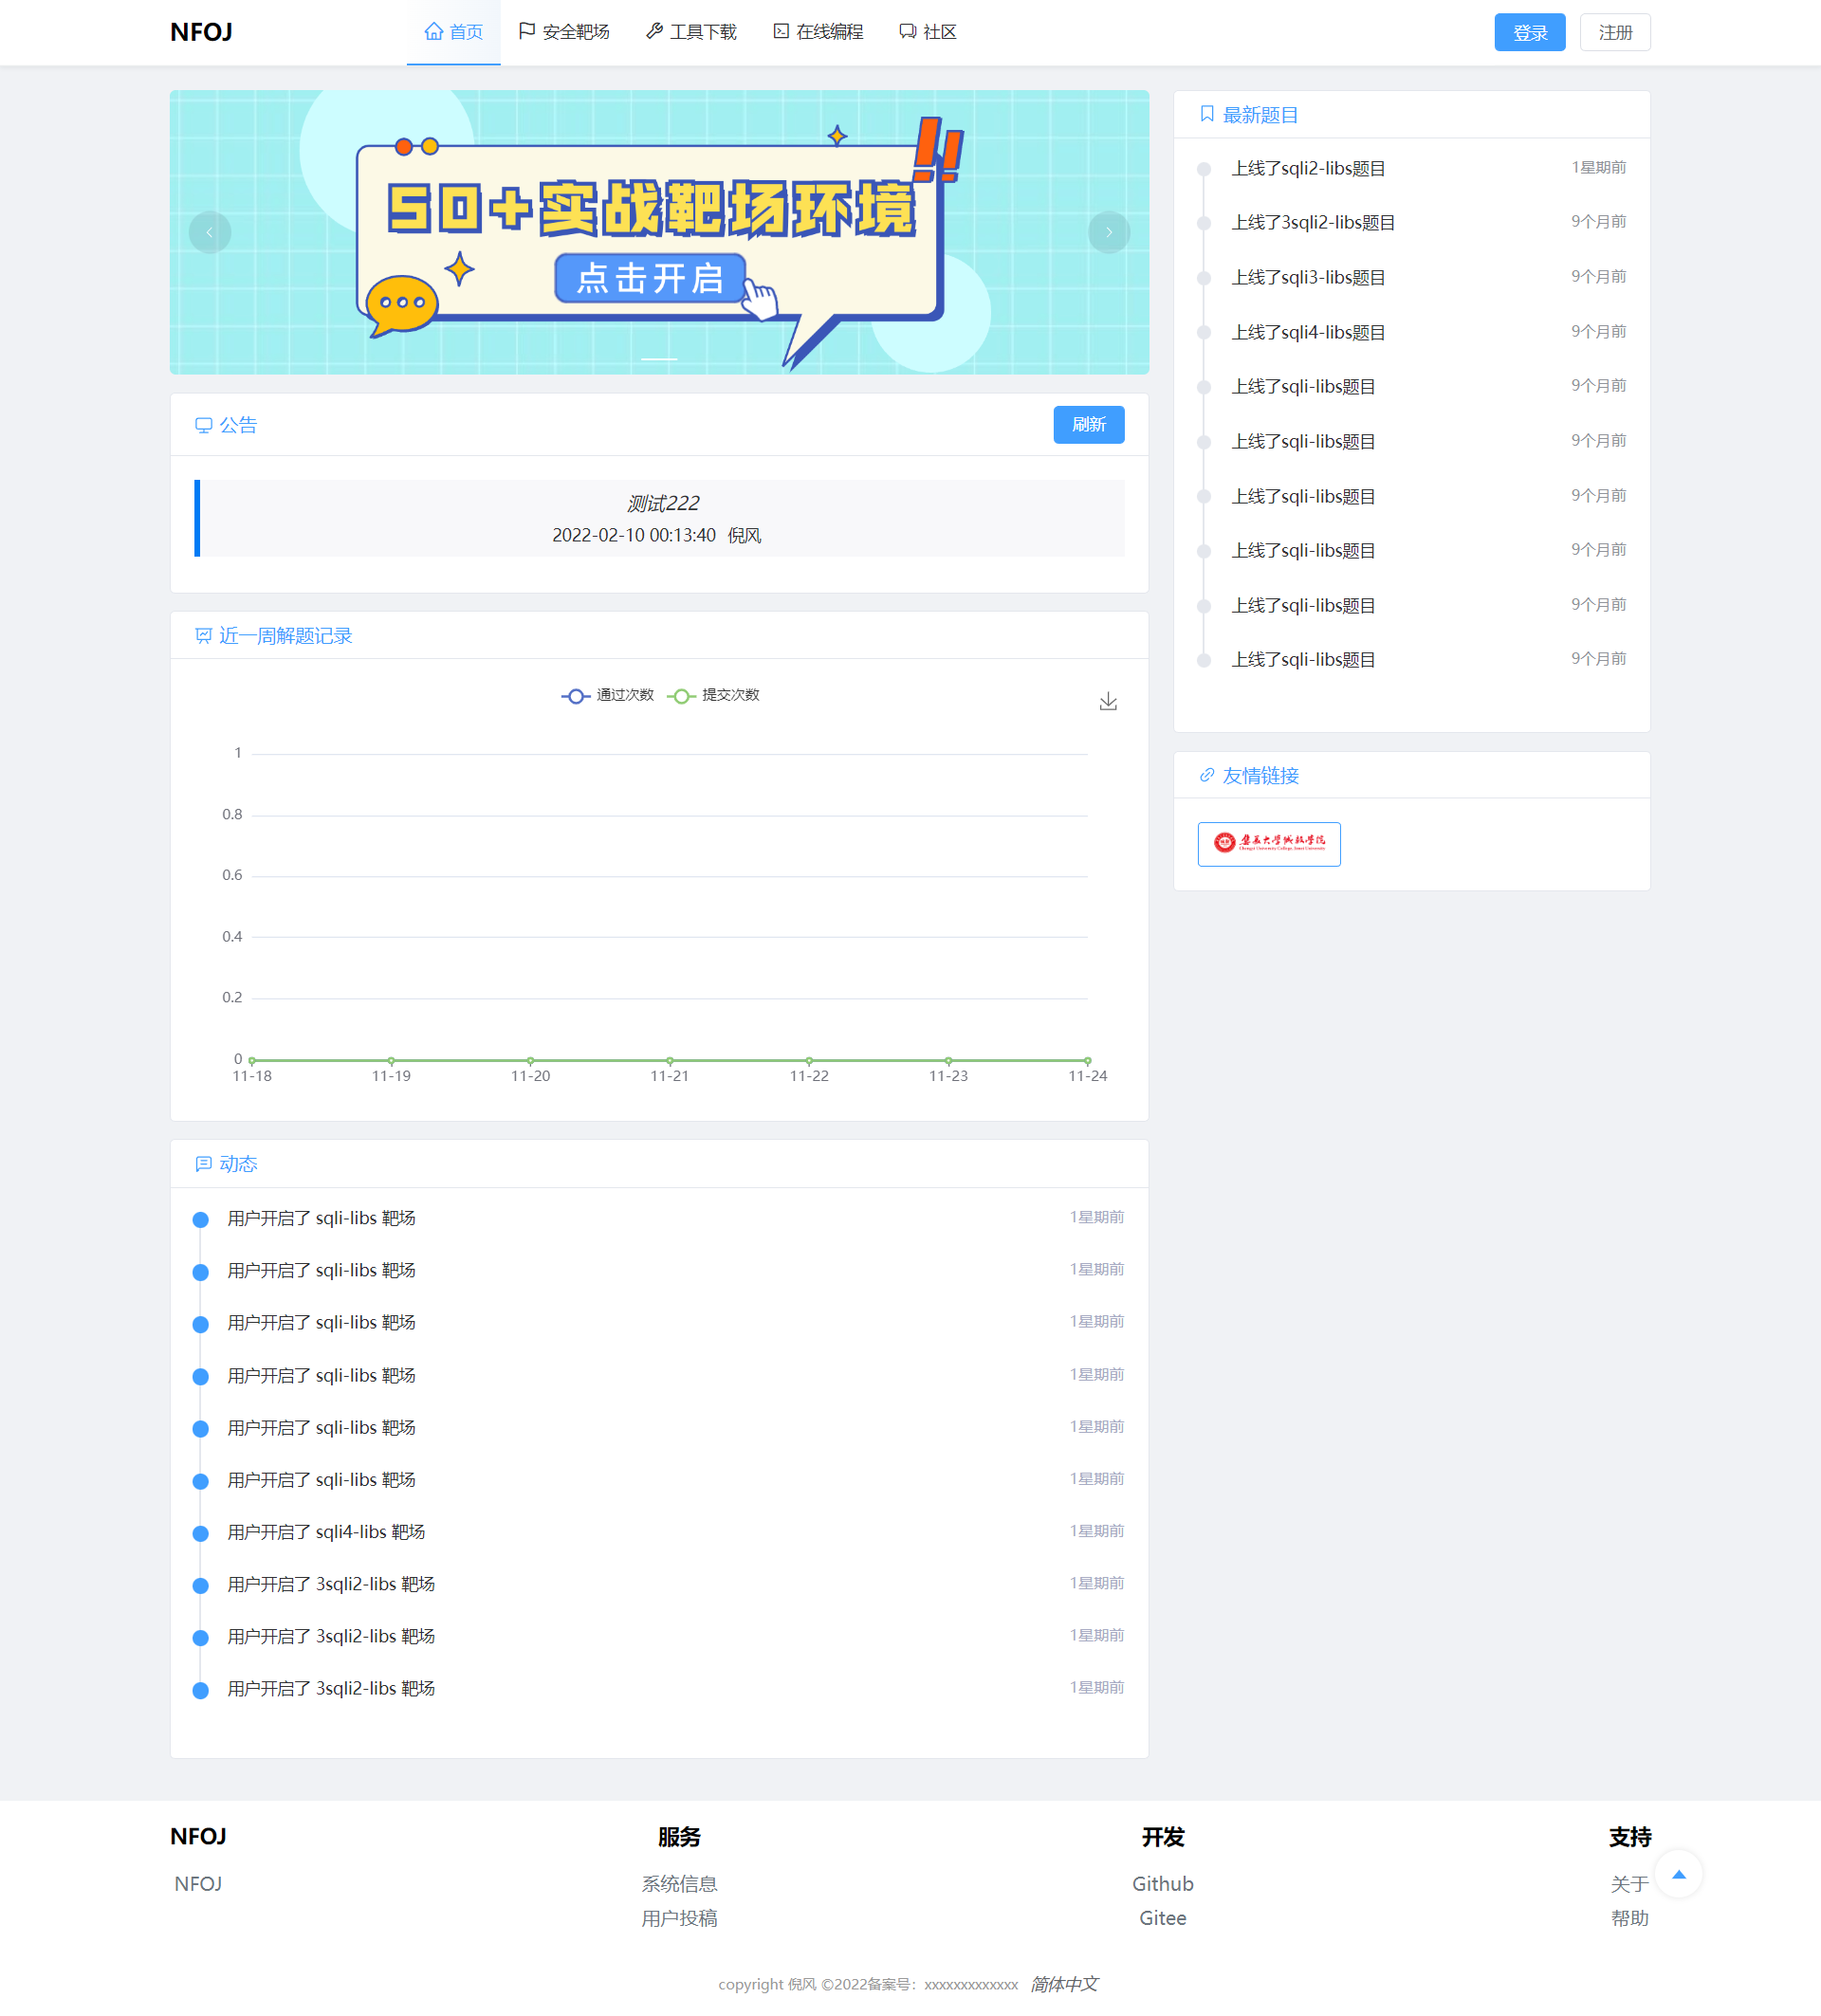Click the bookmark icon beside 最新题目
The width and height of the screenshot is (1821, 2016).
click(x=1207, y=115)
